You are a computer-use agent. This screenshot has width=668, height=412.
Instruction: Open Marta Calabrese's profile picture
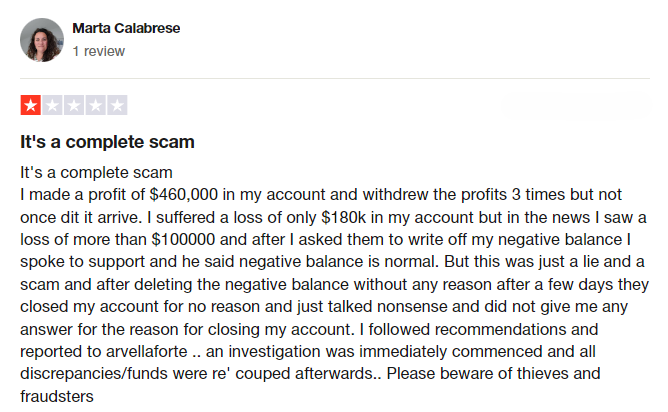pyautogui.click(x=42, y=40)
